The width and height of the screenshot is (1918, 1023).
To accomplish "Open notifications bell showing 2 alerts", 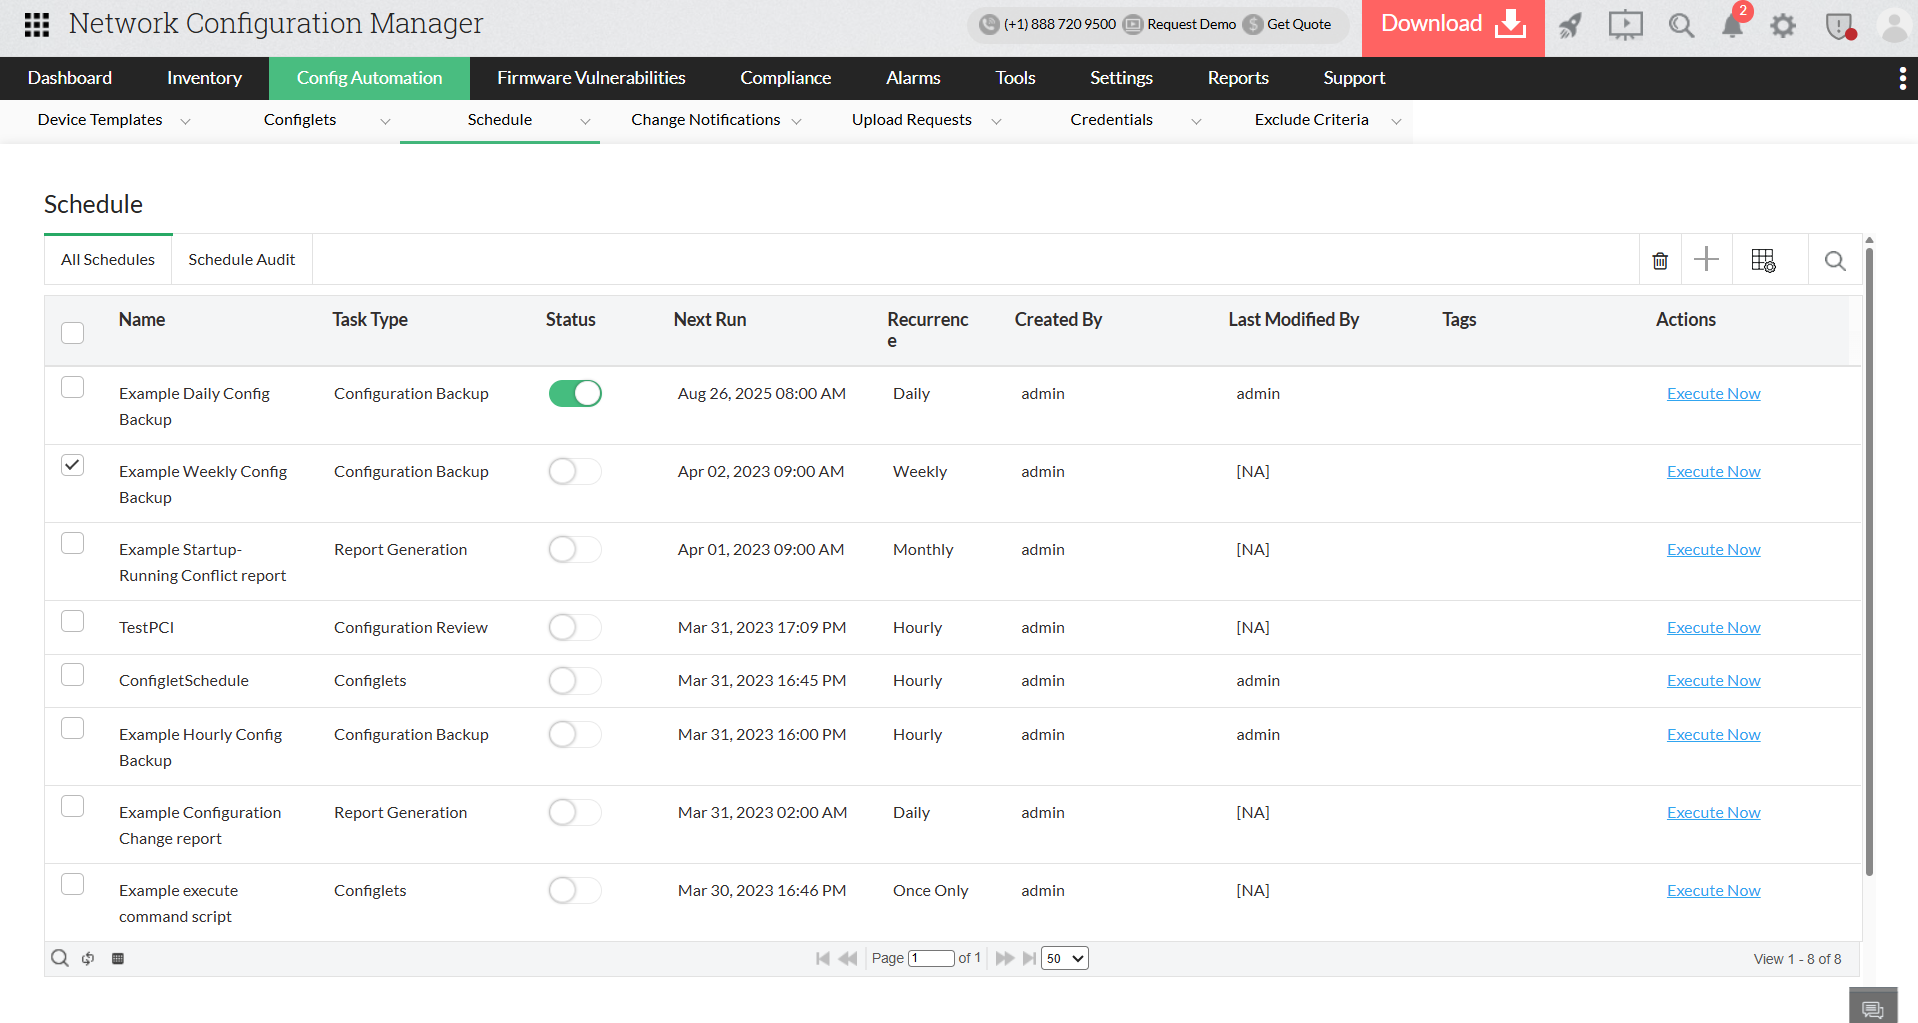I will (x=1732, y=25).
